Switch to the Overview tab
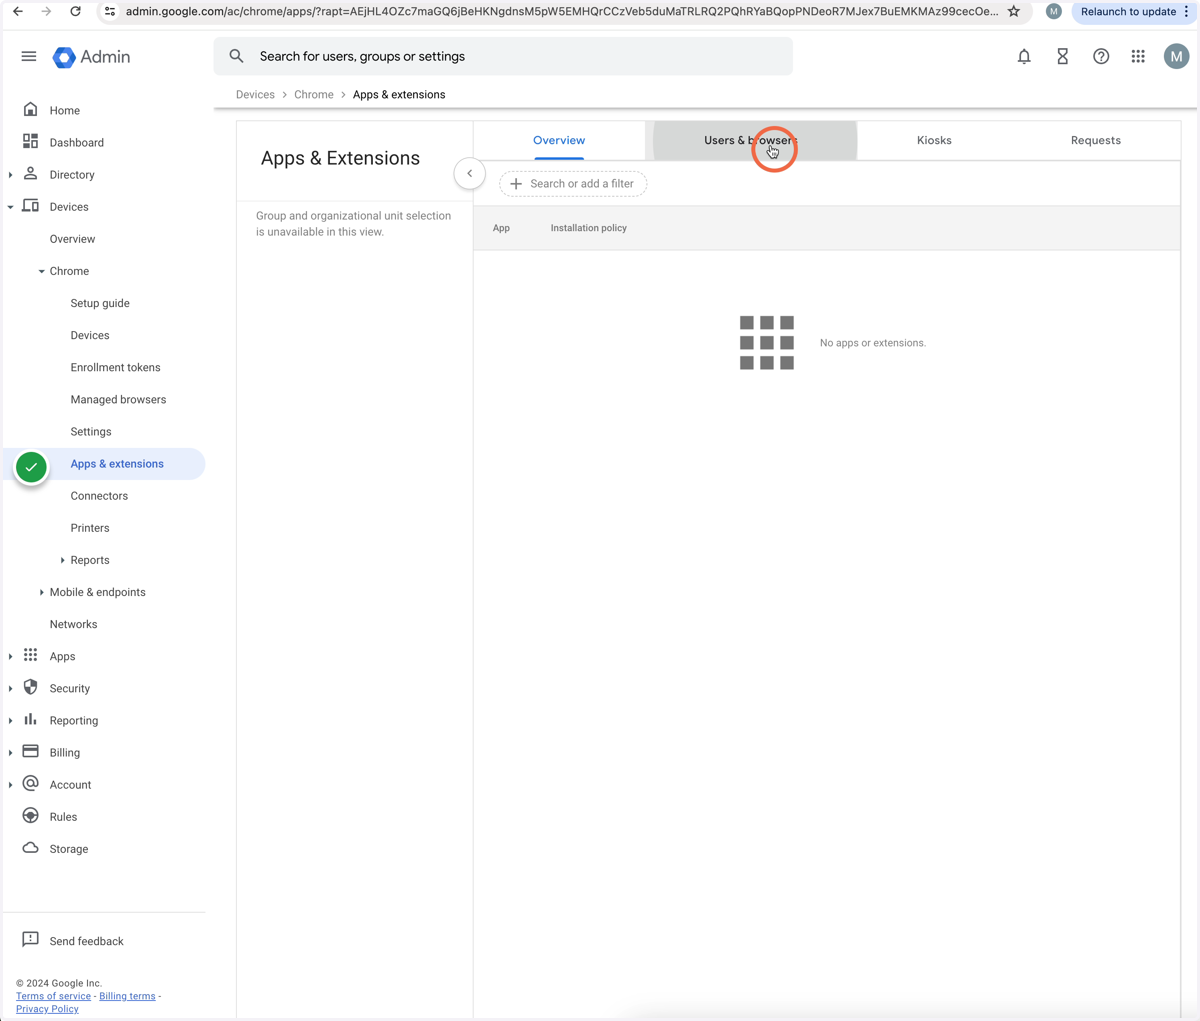 coord(559,140)
